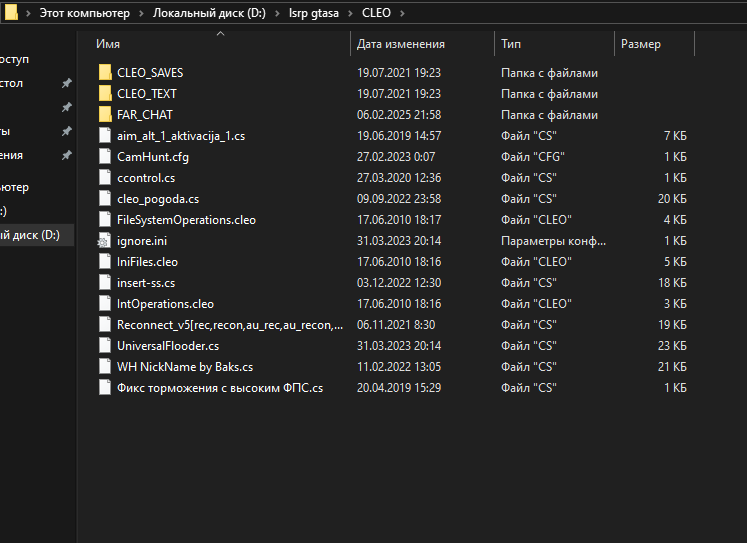Select the cleo_pogoda.cs file name
Image resolution: width=747 pixels, height=543 pixels.
click(157, 199)
